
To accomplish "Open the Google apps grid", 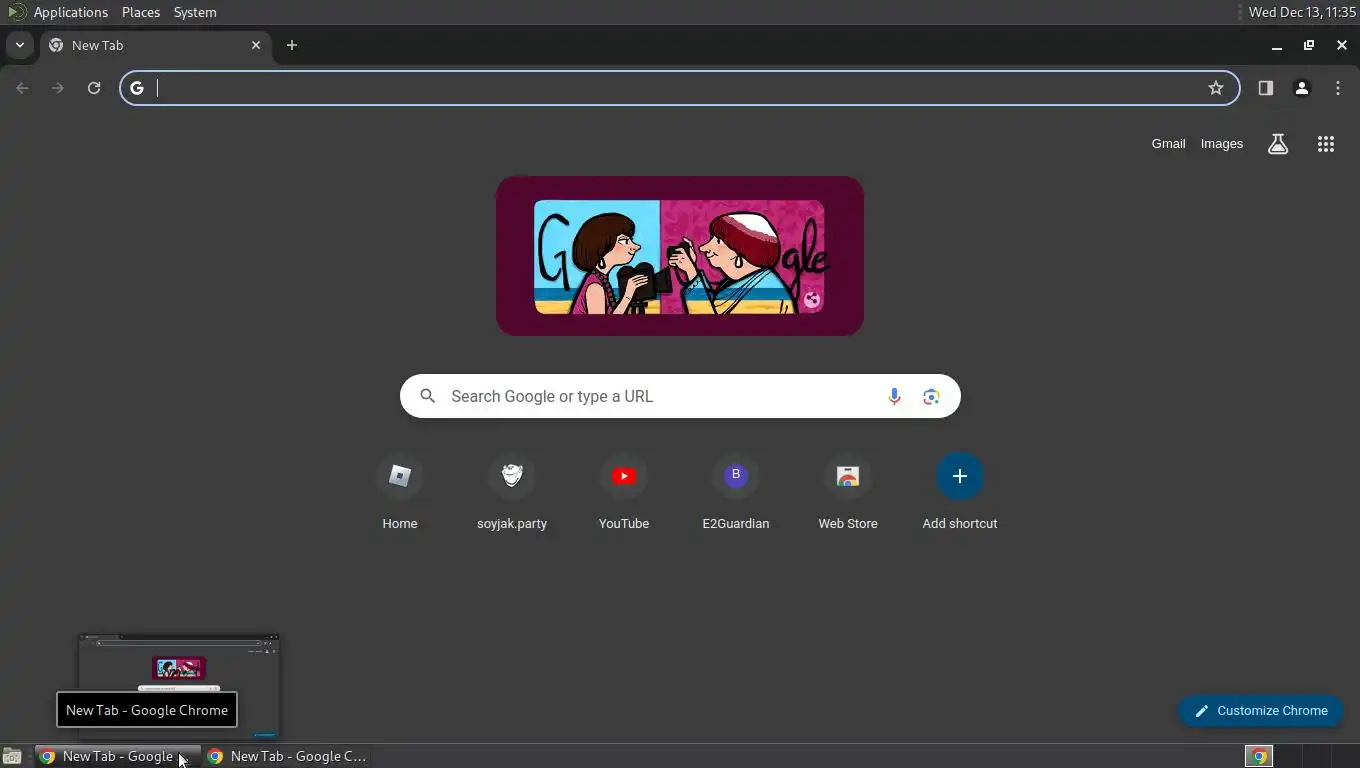I will coord(1326,144).
